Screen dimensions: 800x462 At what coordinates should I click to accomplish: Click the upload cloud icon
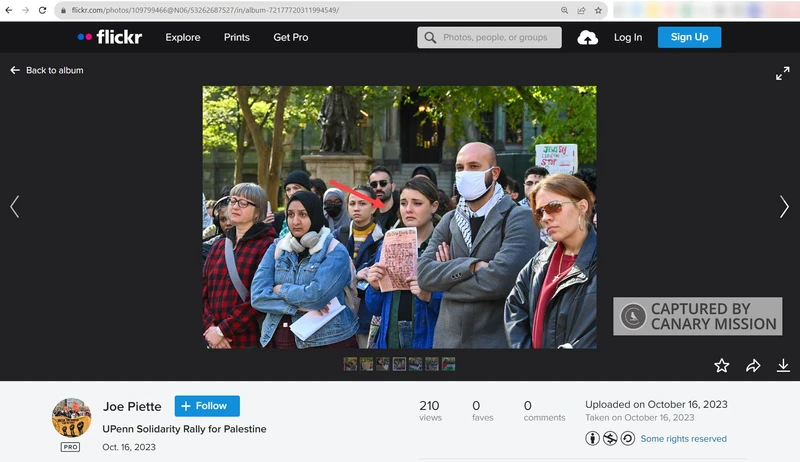(x=588, y=37)
